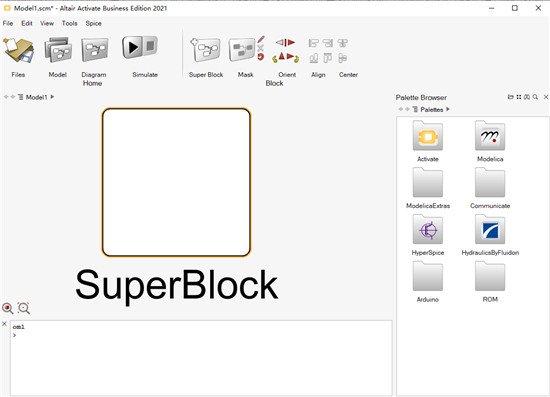Open the View menu

pyautogui.click(x=47, y=23)
